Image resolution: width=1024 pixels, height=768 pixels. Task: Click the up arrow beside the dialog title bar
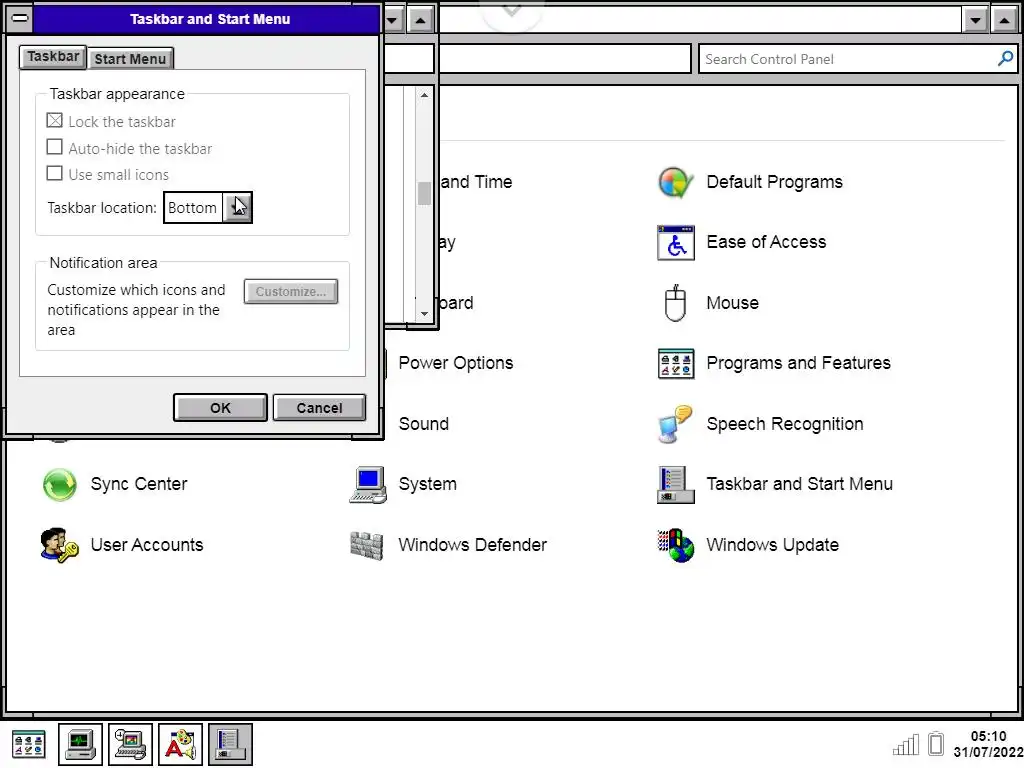(421, 20)
